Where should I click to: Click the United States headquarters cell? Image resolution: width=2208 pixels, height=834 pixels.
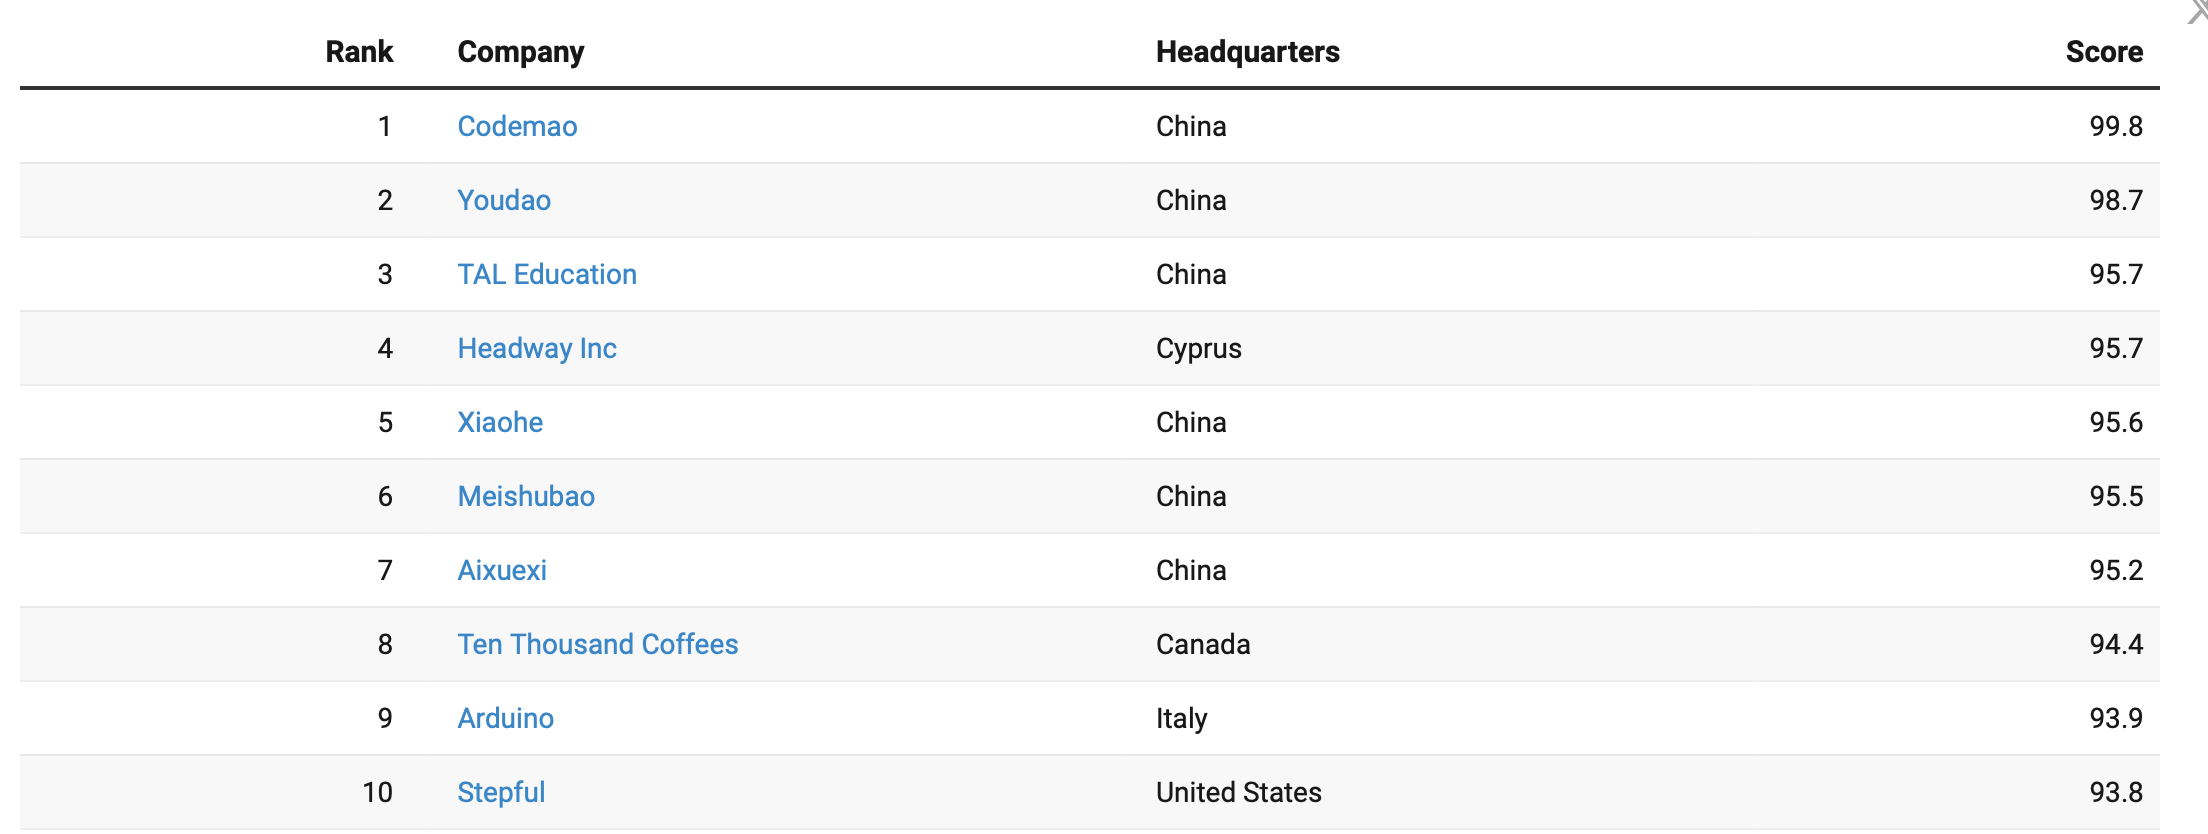coord(1239,792)
